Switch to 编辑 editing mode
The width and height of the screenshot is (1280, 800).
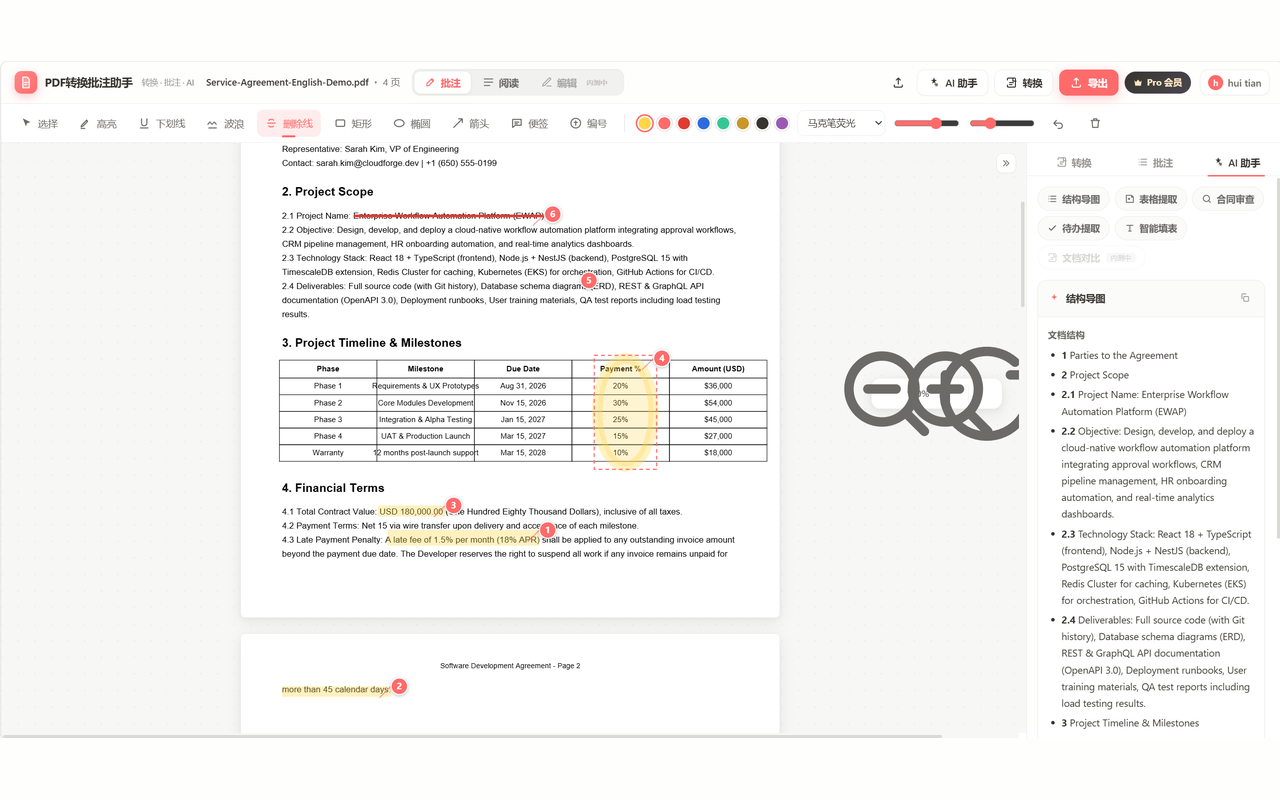point(575,83)
